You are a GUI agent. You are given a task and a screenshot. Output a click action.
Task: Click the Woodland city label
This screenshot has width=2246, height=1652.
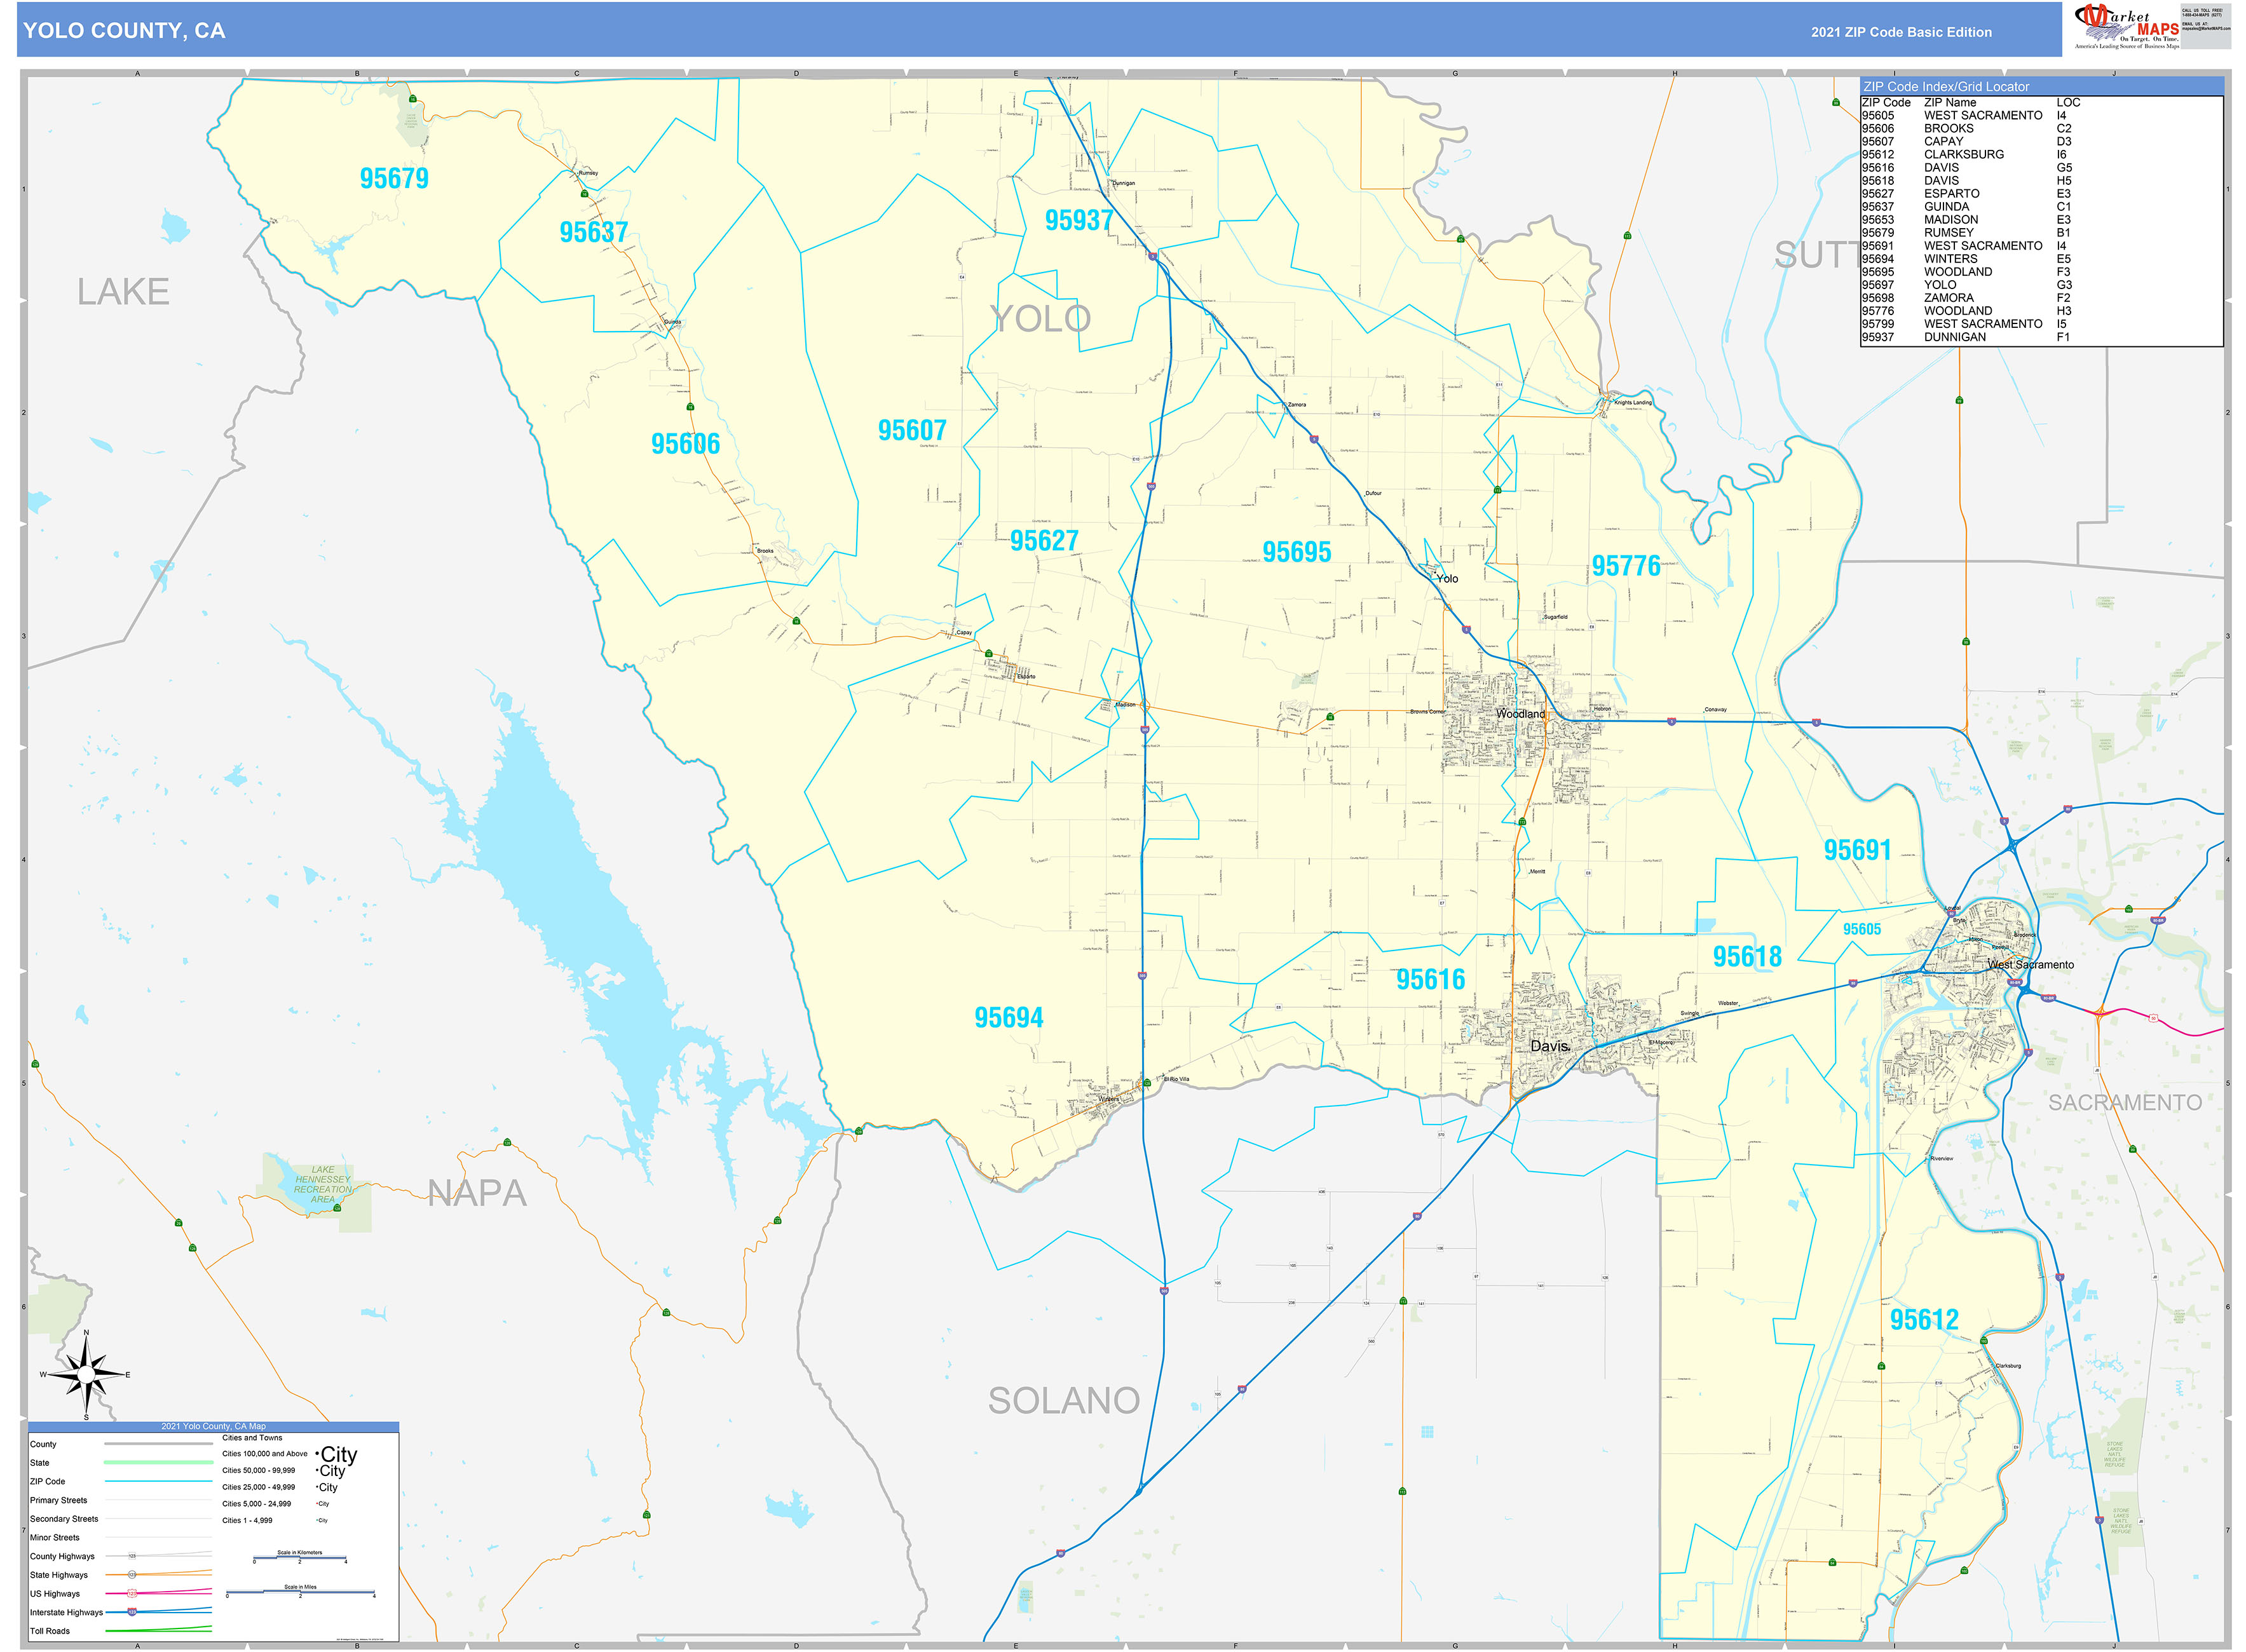(1520, 714)
